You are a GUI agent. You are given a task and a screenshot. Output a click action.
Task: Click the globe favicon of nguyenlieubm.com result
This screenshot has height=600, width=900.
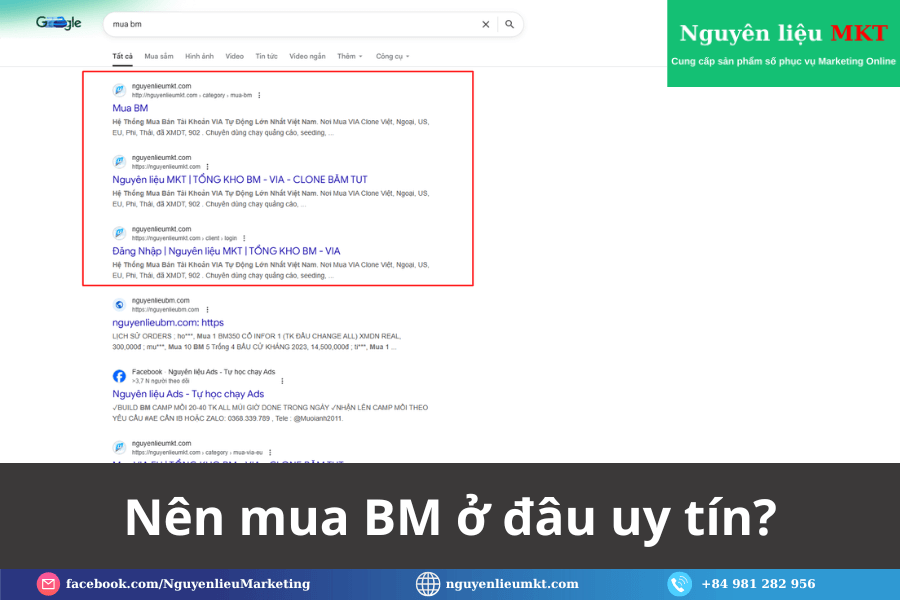tap(119, 304)
